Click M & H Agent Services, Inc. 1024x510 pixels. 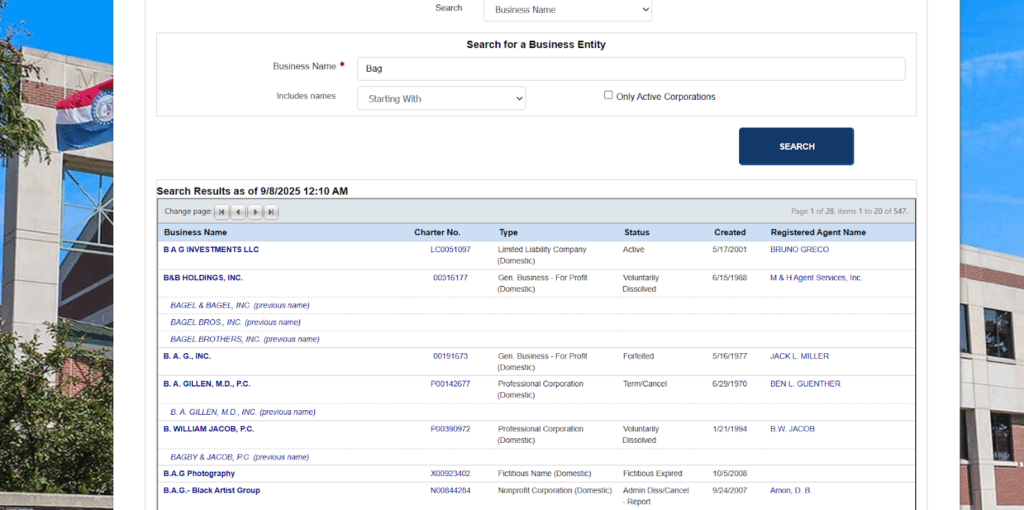[815, 278]
